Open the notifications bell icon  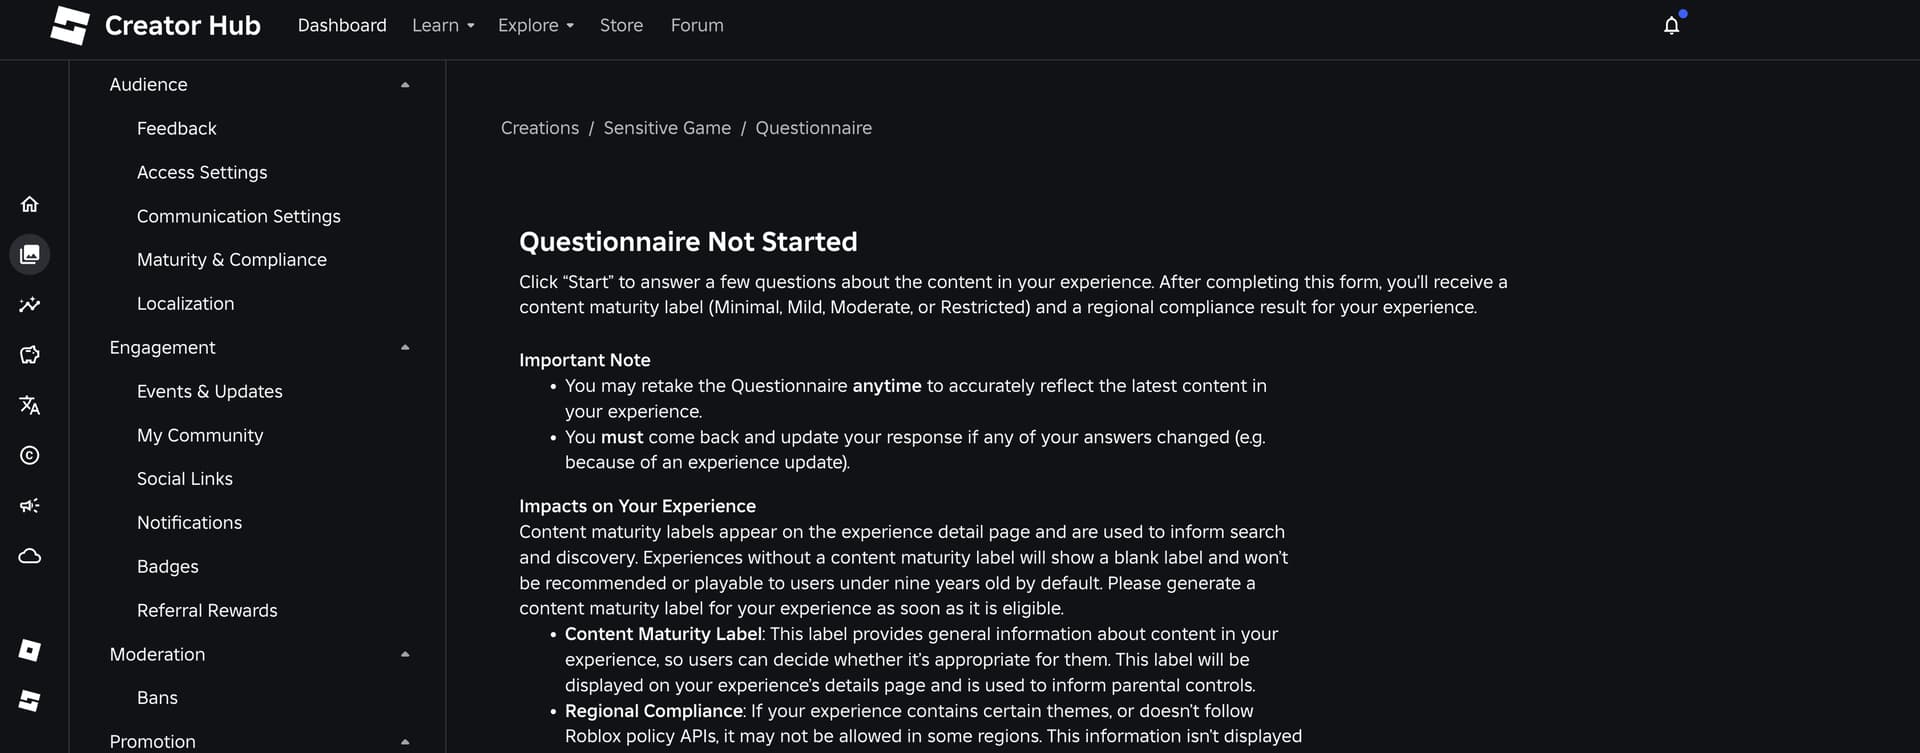pos(1671,26)
